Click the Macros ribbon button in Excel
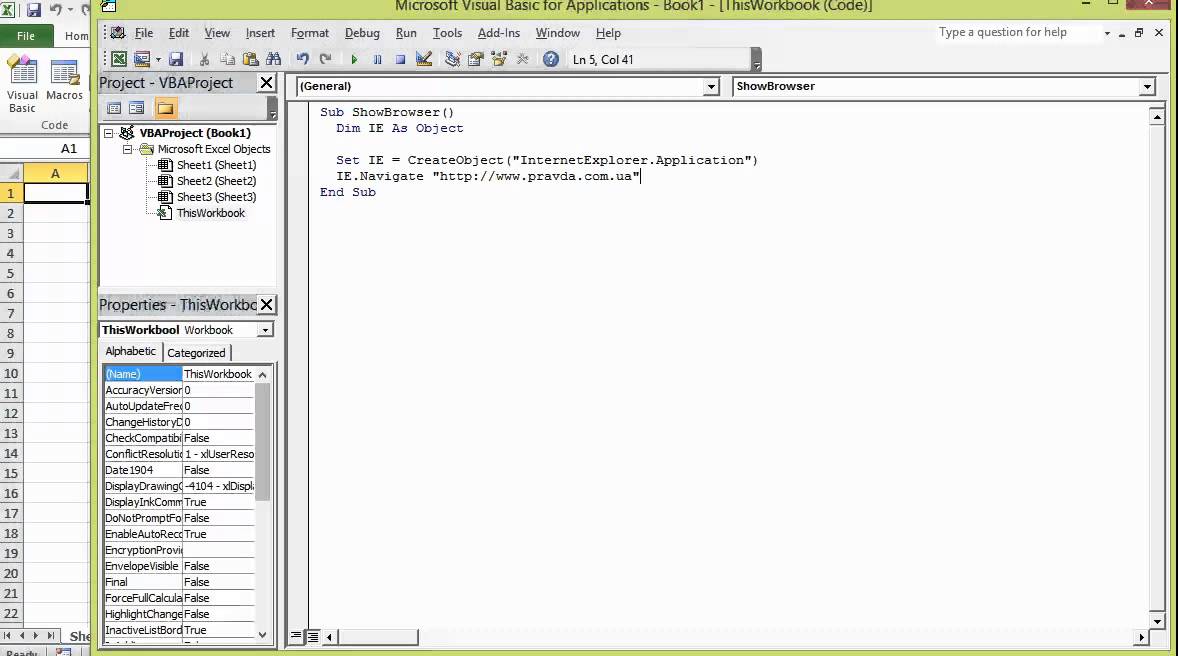Viewport: 1178px width, 656px height. [65, 80]
